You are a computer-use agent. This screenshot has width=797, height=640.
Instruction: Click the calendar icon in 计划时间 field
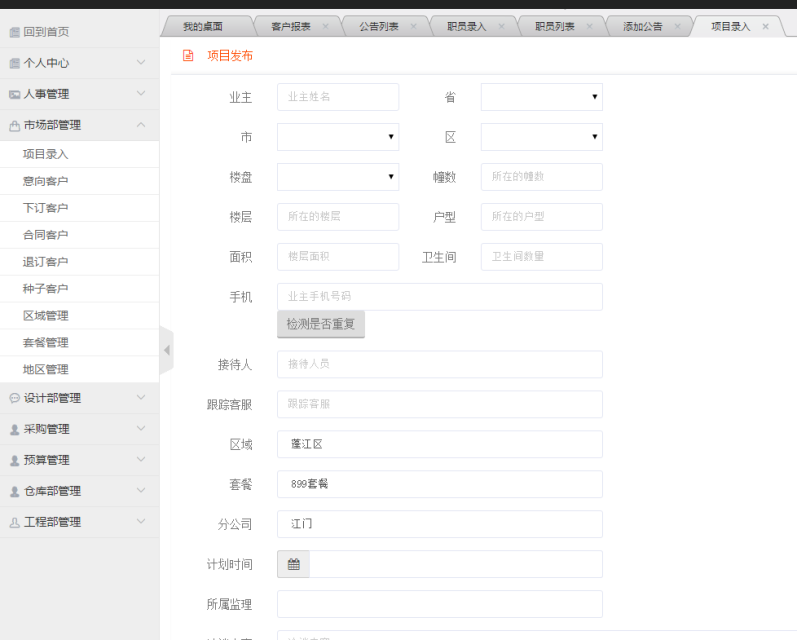293,564
